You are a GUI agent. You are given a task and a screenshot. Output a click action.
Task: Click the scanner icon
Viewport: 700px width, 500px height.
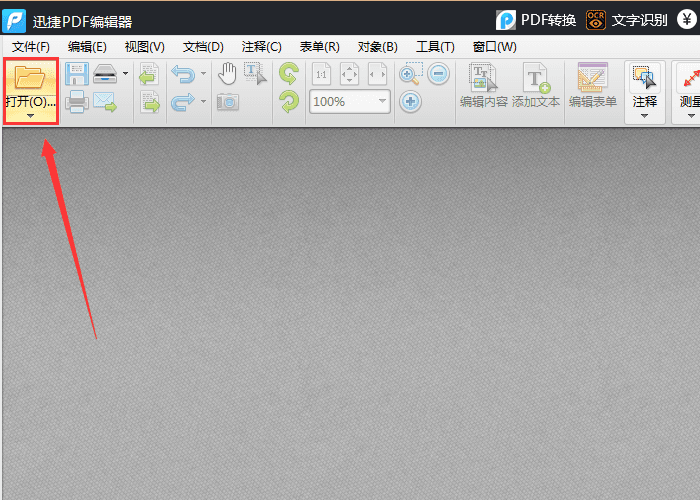(x=105, y=74)
